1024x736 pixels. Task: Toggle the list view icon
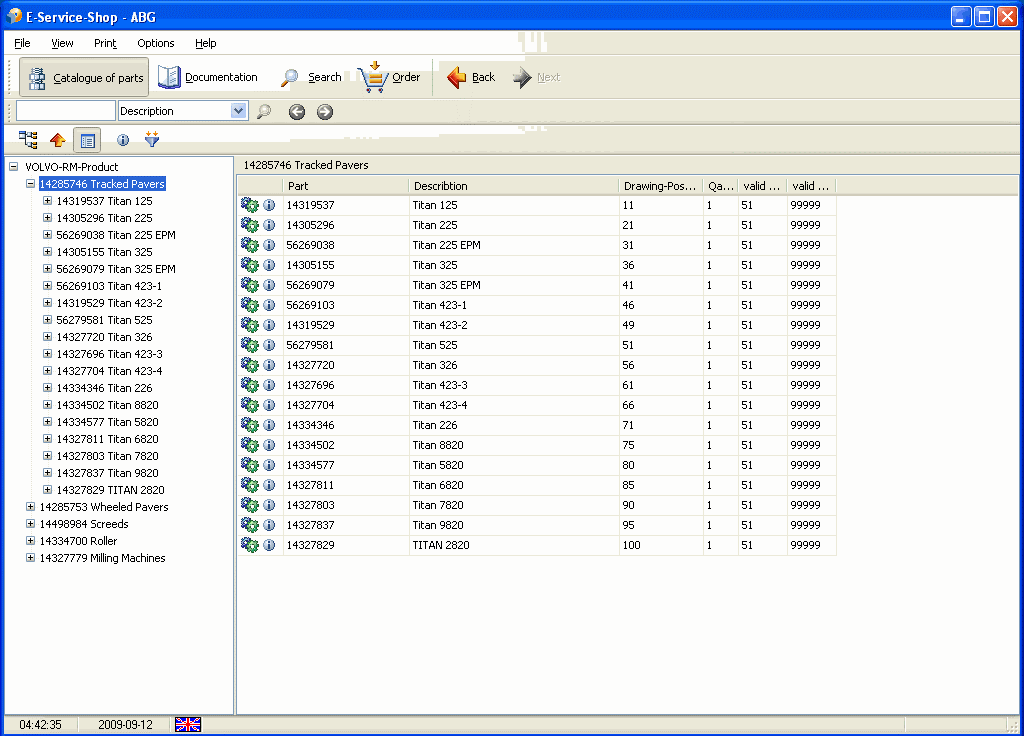pyautogui.click(x=88, y=140)
